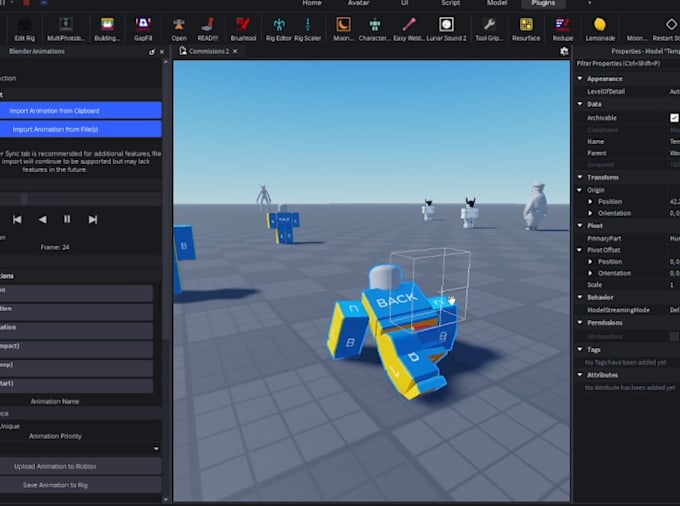Click the Scale property value field

click(674, 285)
